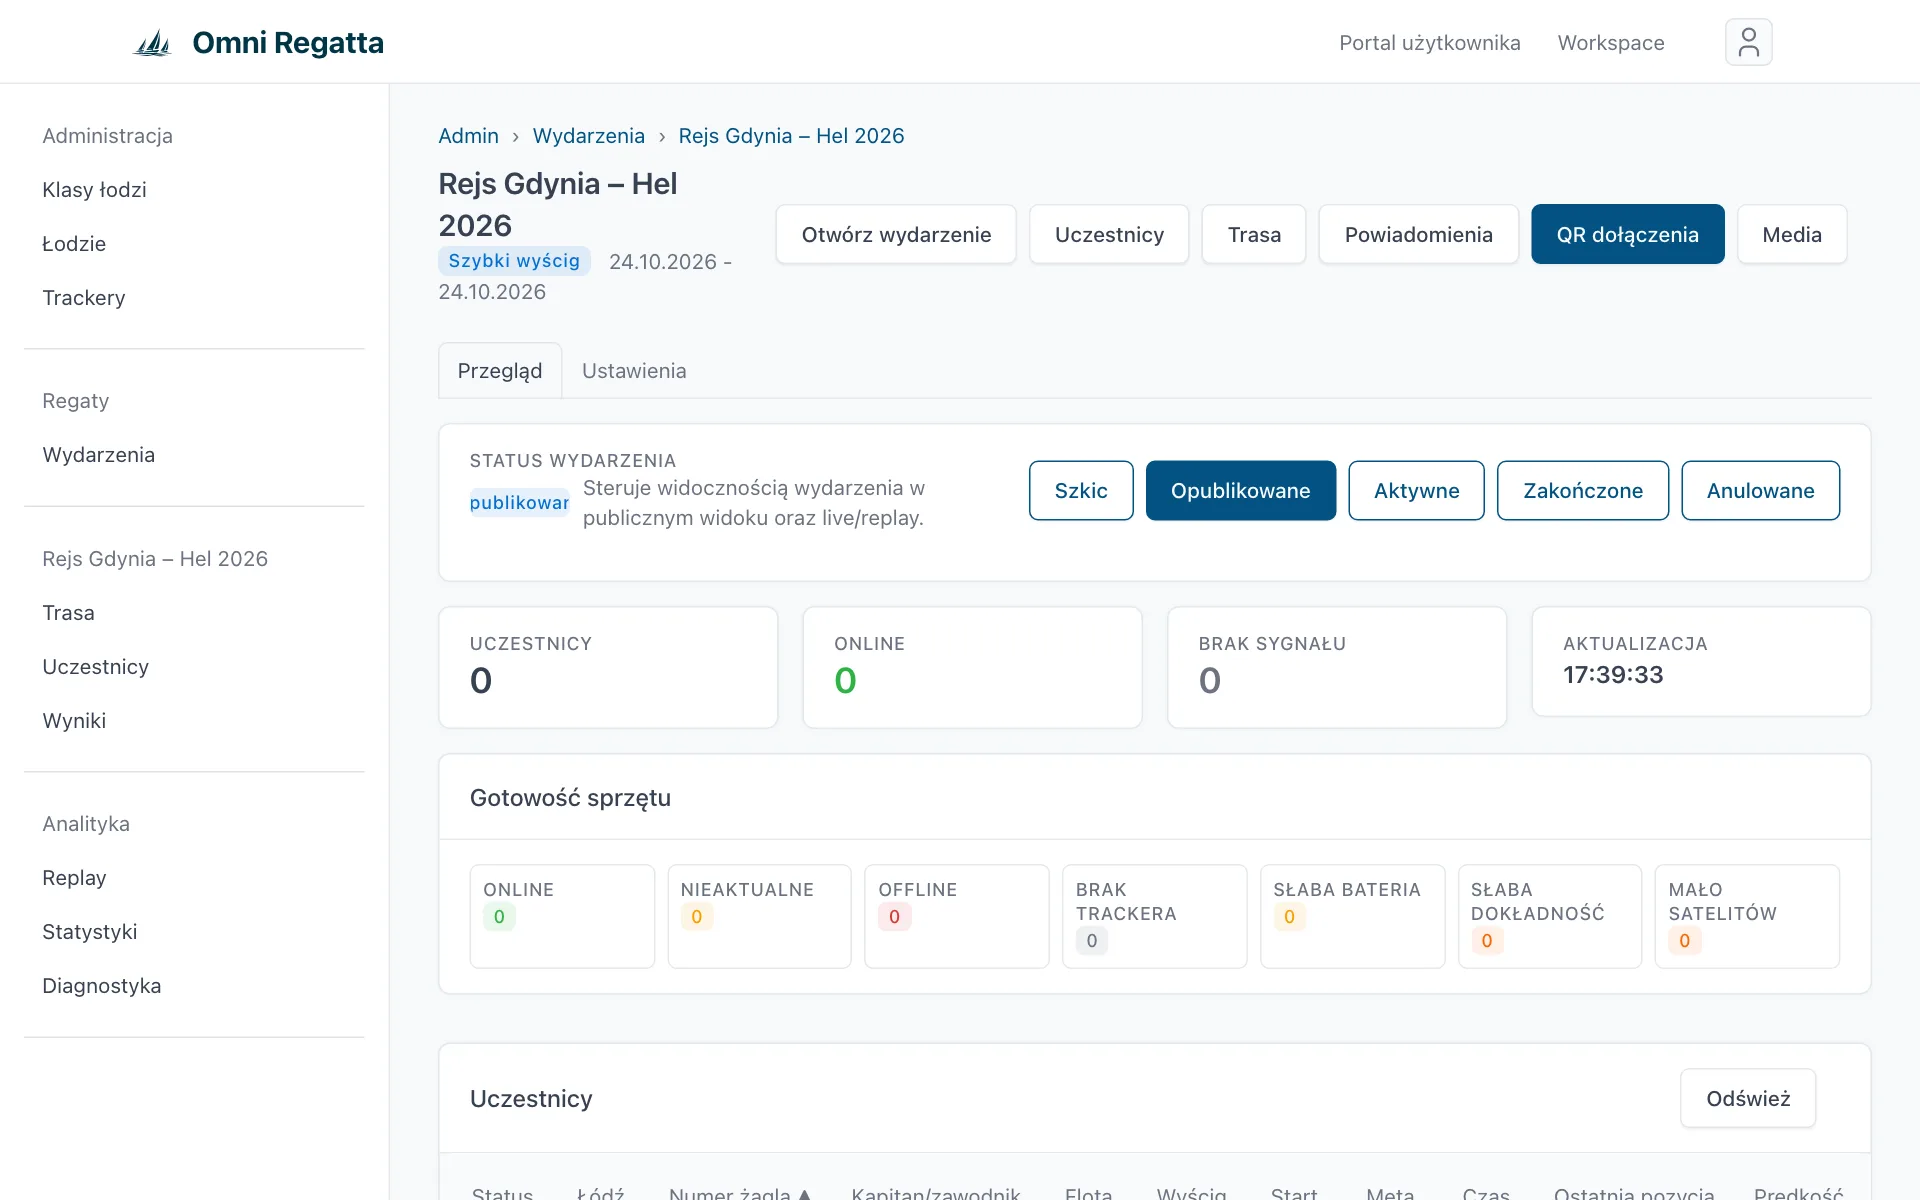Switch to the Przegląd tab
The image size is (1920, 1200).
(x=500, y=370)
